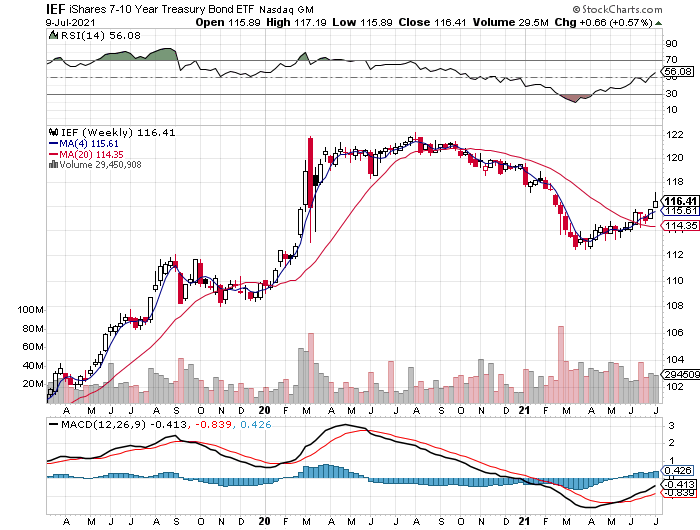Screen dimensions: 700x530
Task: Click the year 20 marker on MACD time axis
Action: pos(264,521)
